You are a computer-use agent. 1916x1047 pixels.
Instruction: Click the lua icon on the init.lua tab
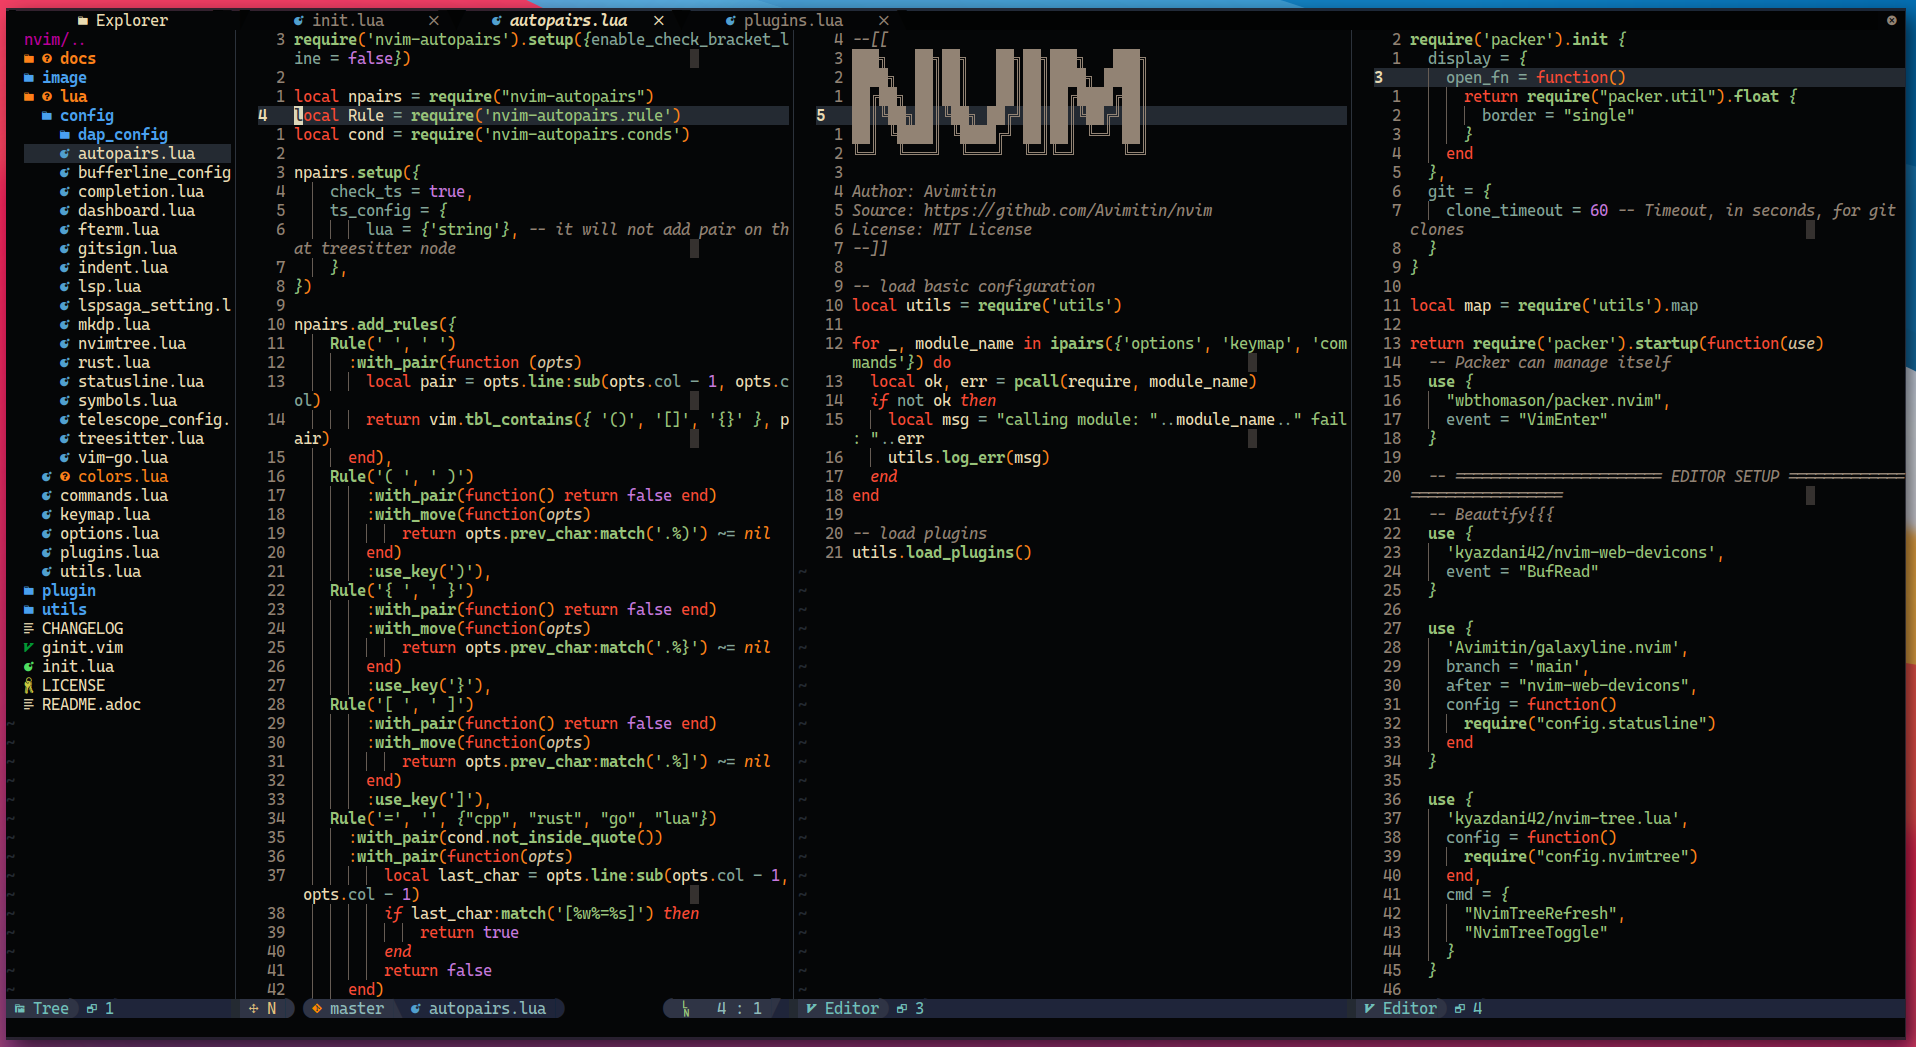pos(299,20)
